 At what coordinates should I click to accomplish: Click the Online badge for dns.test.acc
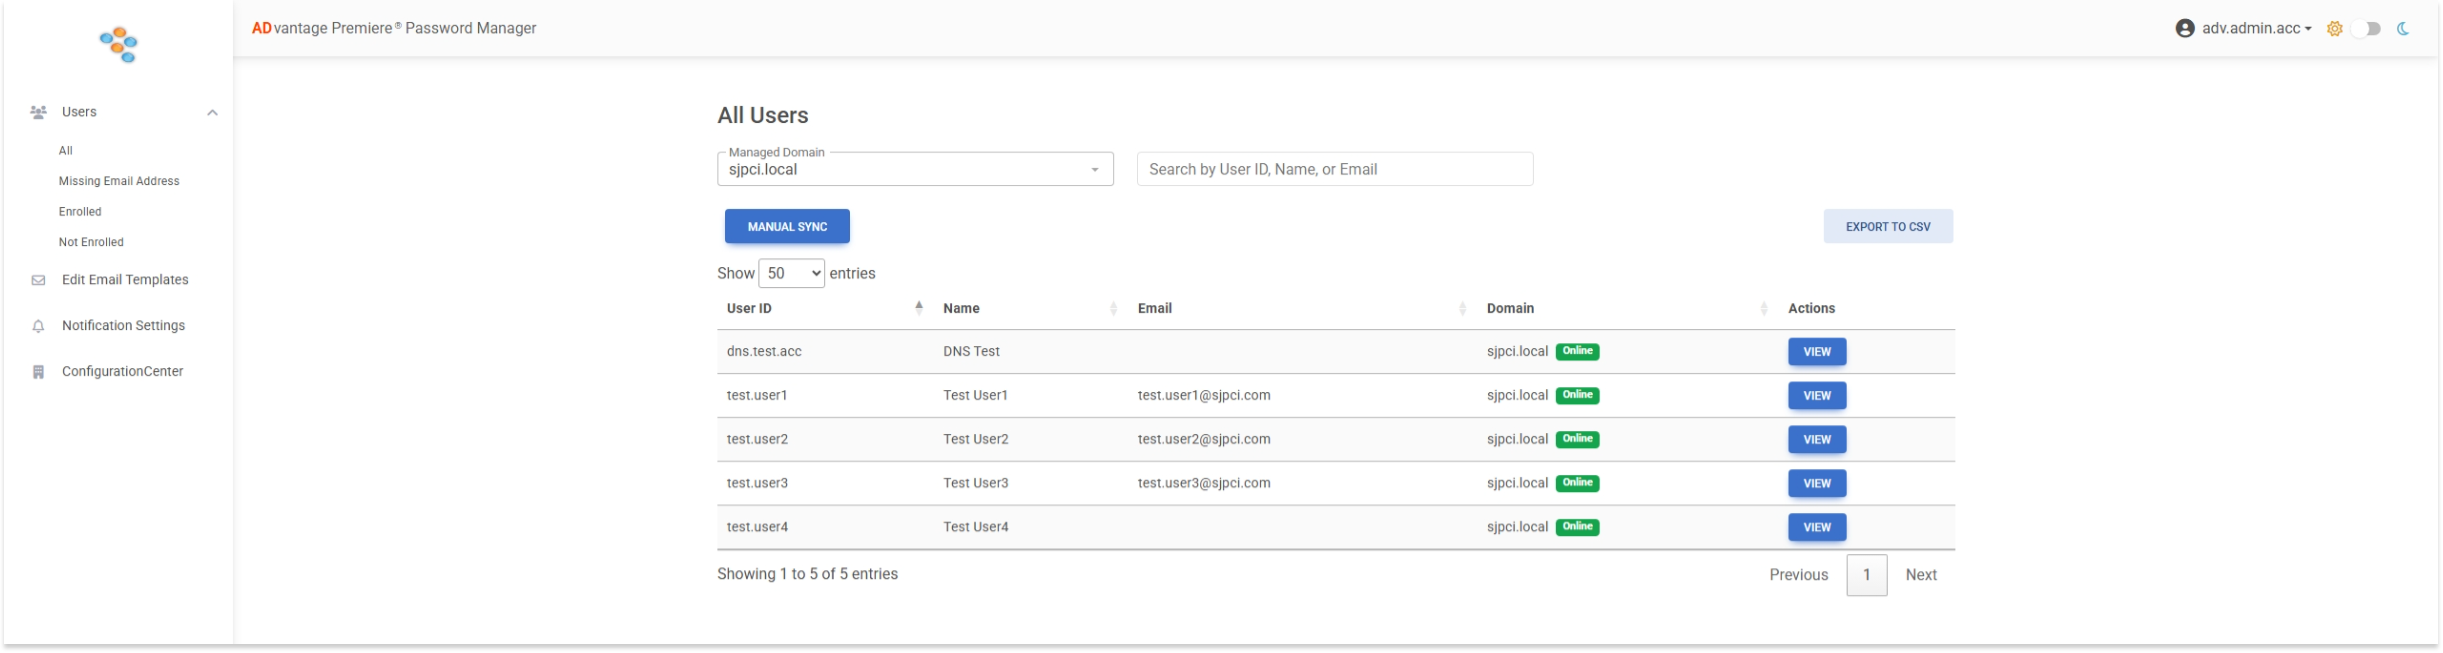click(1577, 351)
